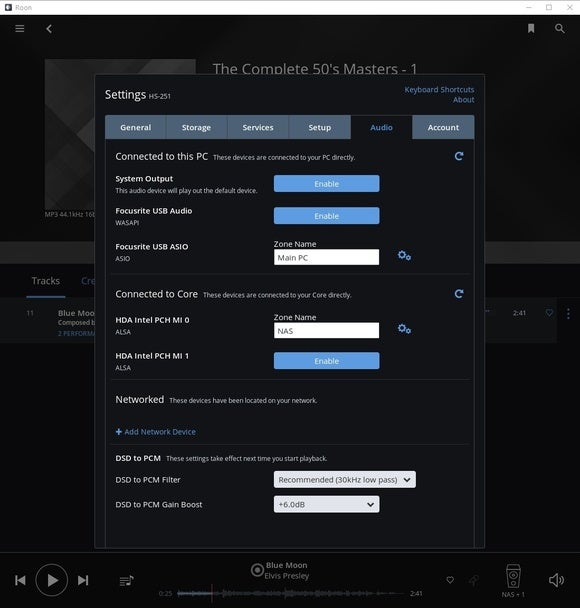The width and height of the screenshot is (580, 608).
Task: Click The Complete 50's Masters album title
Action: [314, 69]
